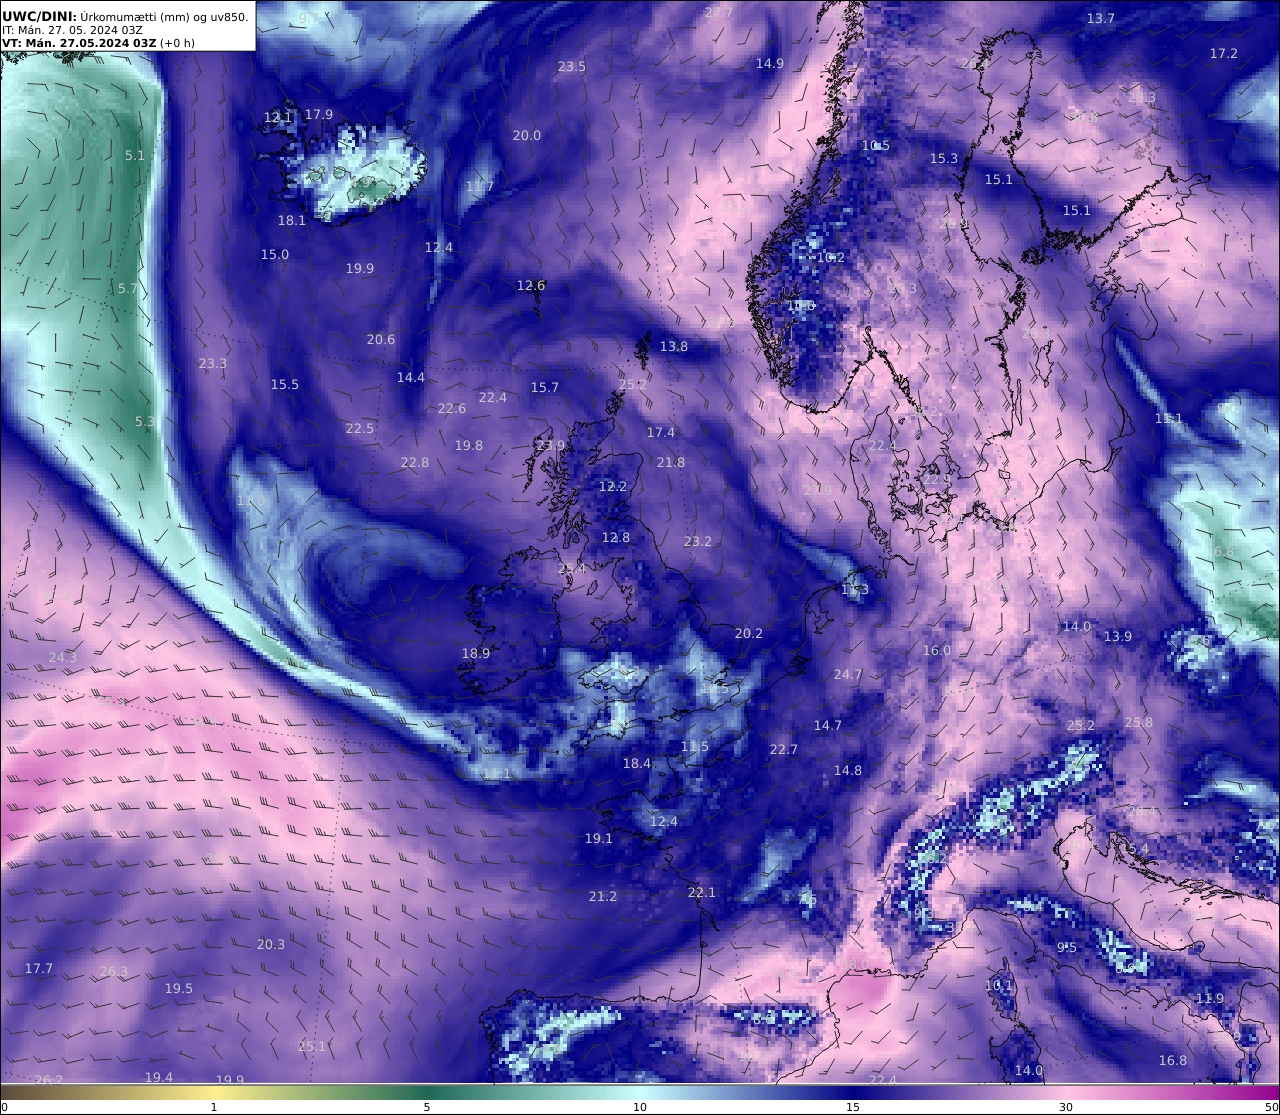Click the color scale label 30
Viewport: 1280px width, 1115px height.
pos(1066,1107)
